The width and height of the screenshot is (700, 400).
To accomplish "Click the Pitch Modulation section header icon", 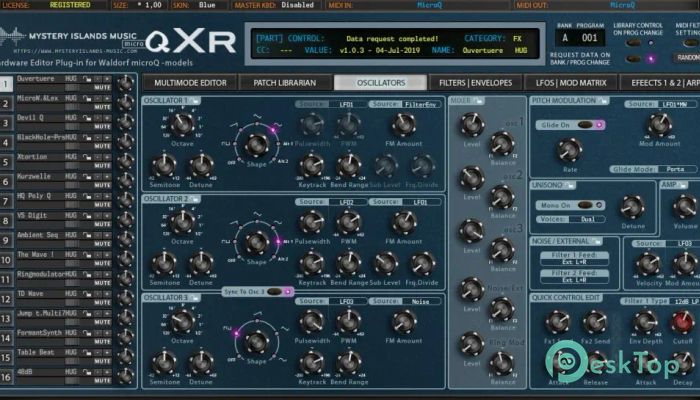I will click(x=604, y=101).
